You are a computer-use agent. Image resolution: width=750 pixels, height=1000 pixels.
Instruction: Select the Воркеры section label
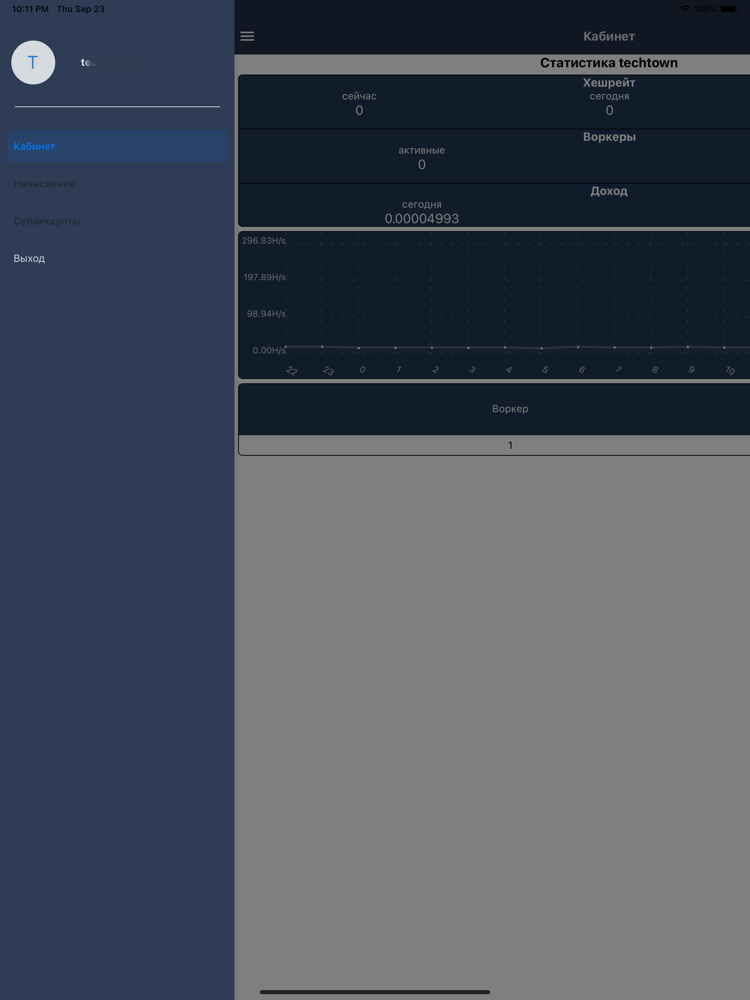pos(609,136)
